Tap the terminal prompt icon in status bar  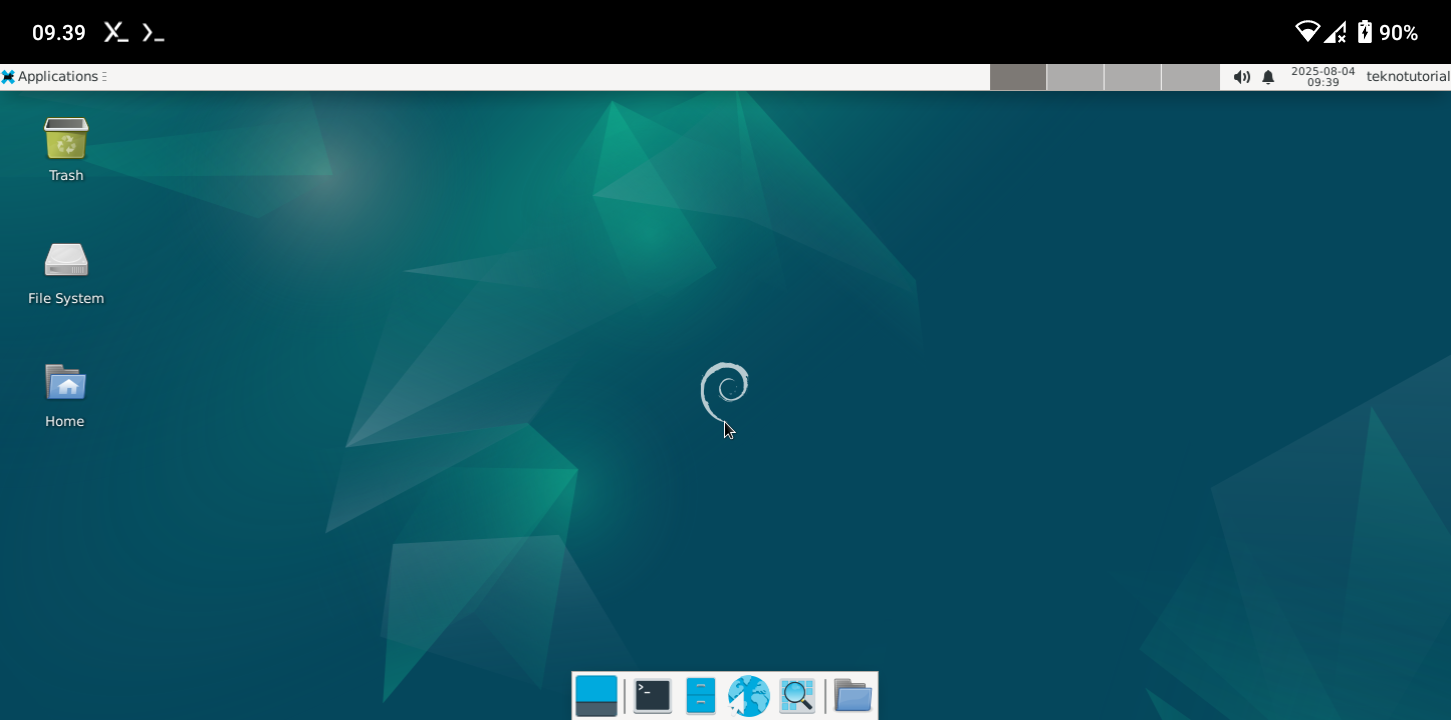(152, 32)
